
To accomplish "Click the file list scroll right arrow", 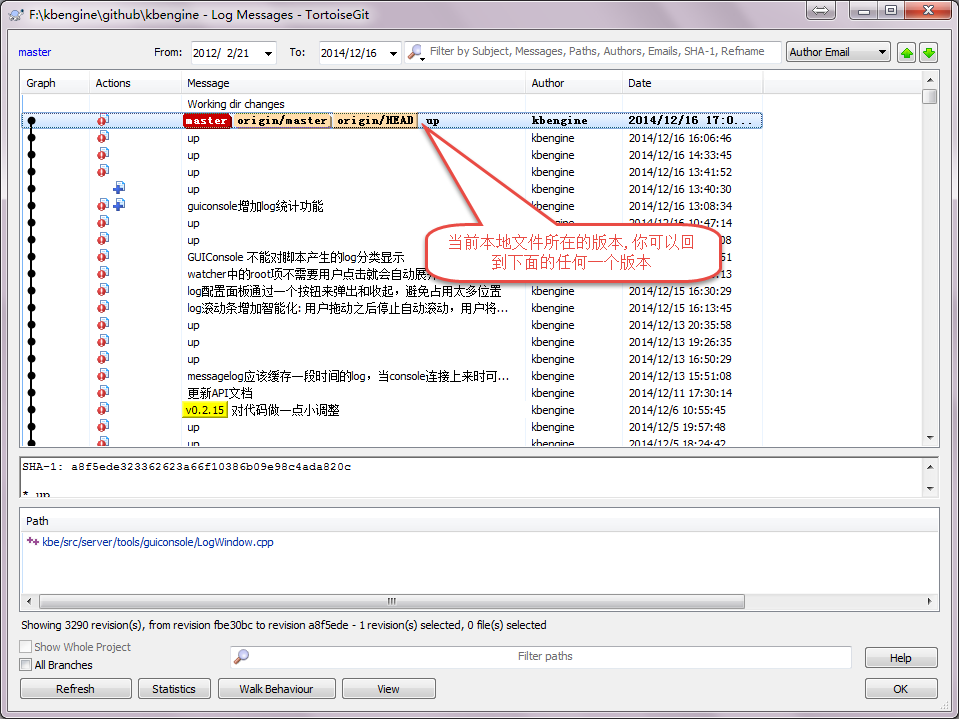I will click(930, 601).
